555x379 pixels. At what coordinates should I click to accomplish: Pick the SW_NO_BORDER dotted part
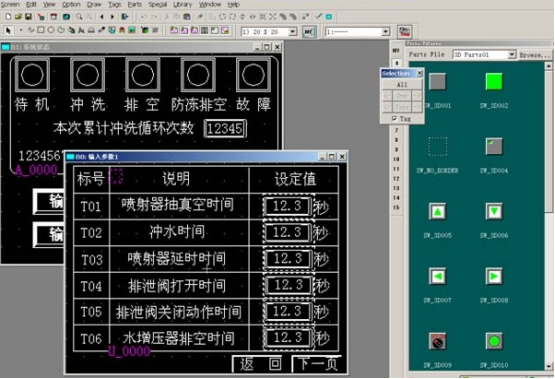click(437, 147)
